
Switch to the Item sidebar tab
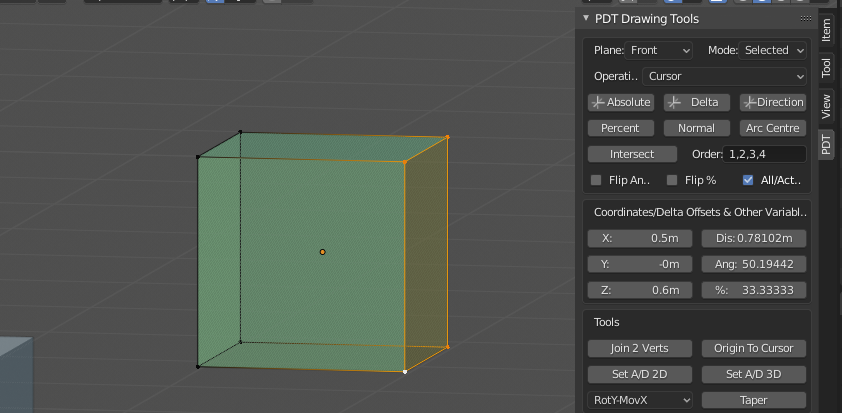tap(826, 30)
